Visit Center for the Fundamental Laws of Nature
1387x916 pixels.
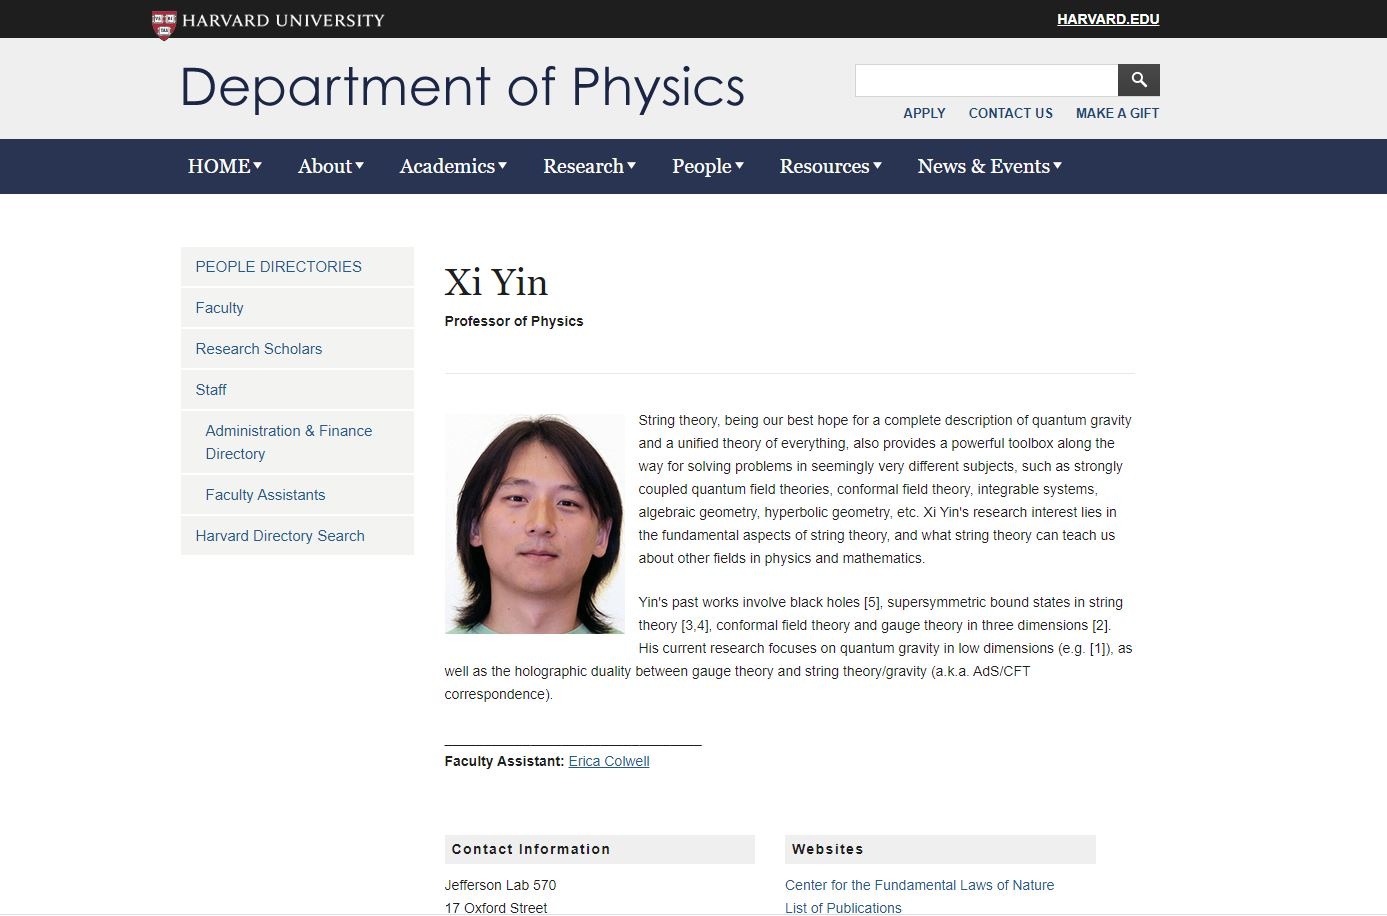(919, 885)
